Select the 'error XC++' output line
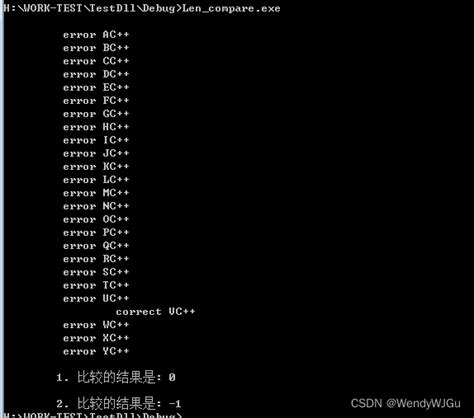The width and height of the screenshot is (474, 418). coord(96,338)
